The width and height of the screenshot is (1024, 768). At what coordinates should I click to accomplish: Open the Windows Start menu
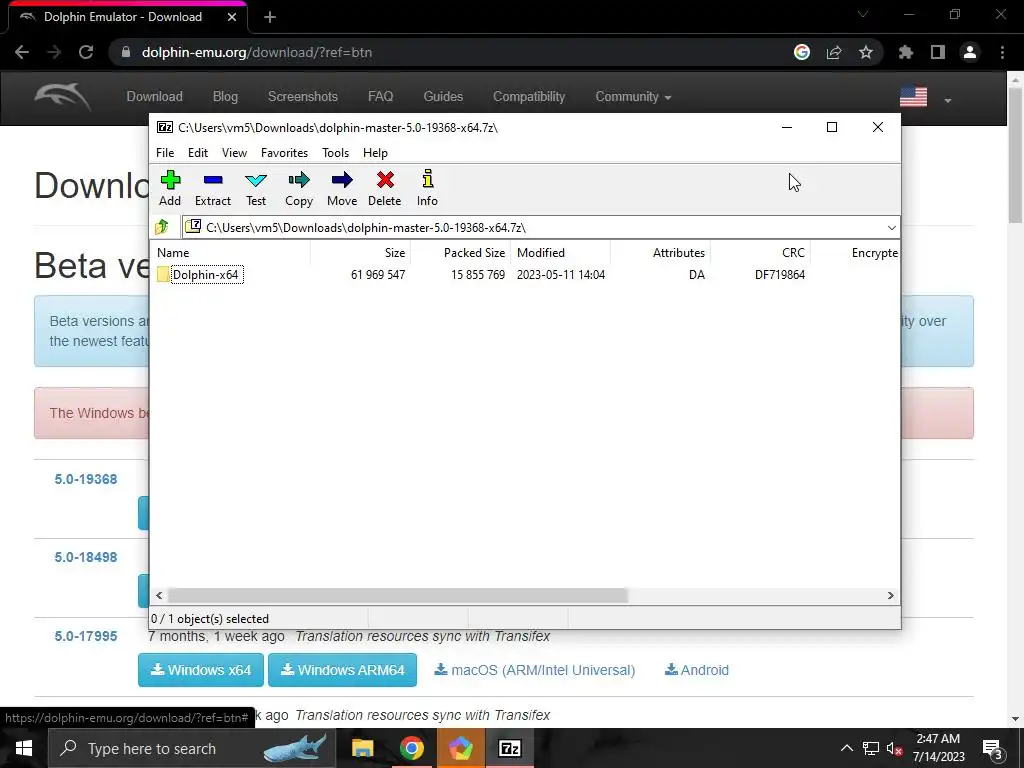coord(24,748)
